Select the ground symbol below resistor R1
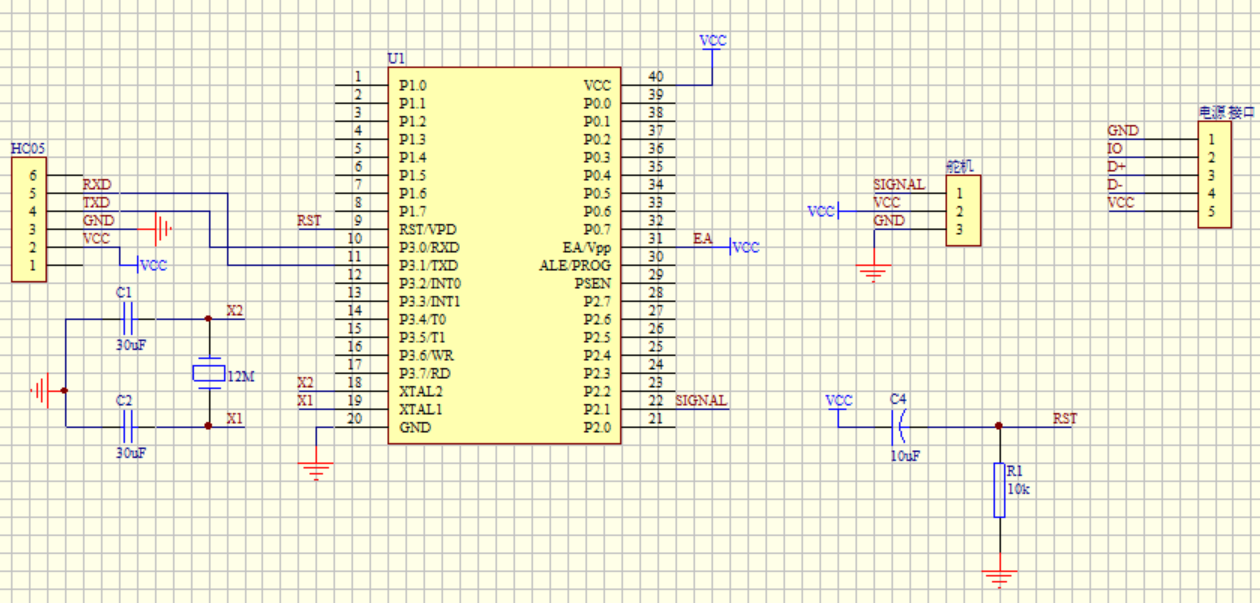This screenshot has height=603, width=1260. click(999, 578)
